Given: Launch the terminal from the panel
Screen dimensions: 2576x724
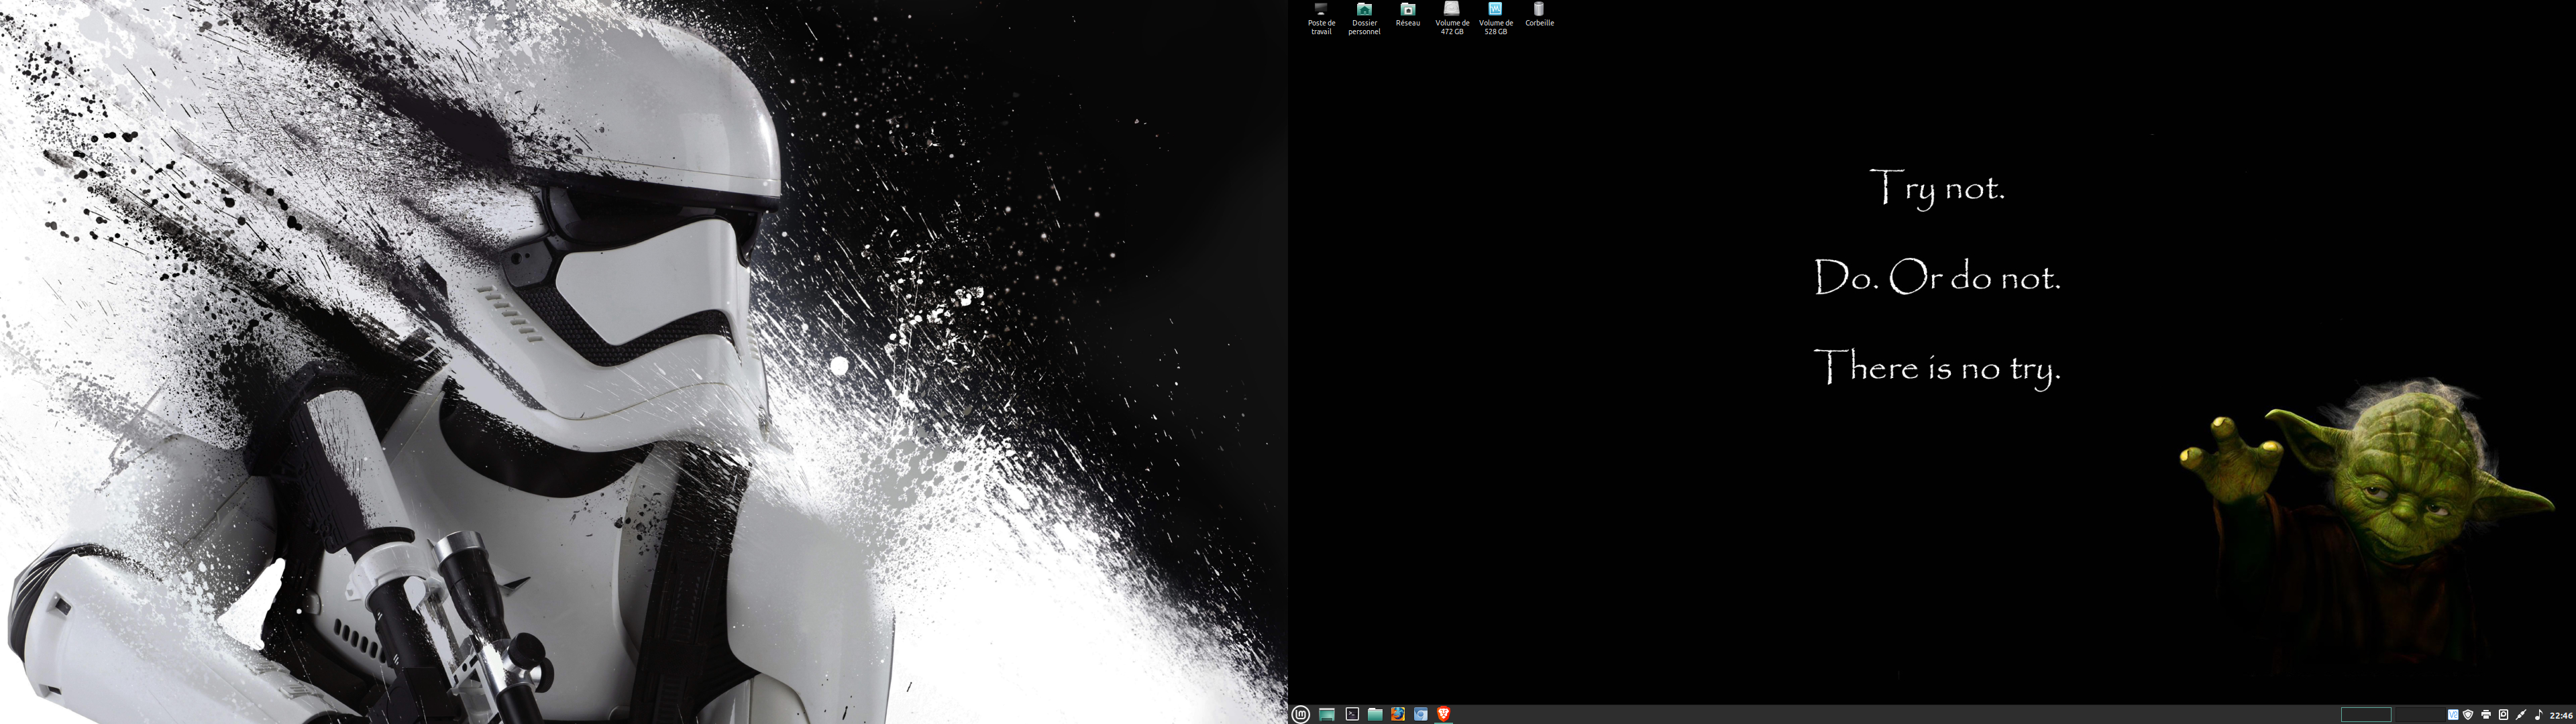Looking at the screenshot, I should point(1352,714).
